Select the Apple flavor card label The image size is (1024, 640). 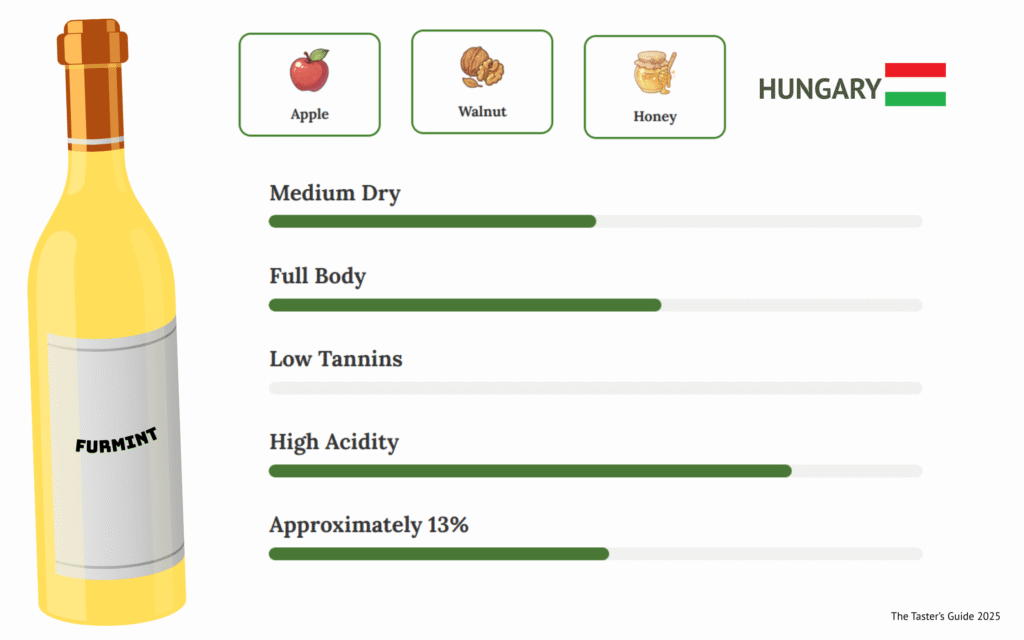pyautogui.click(x=309, y=114)
